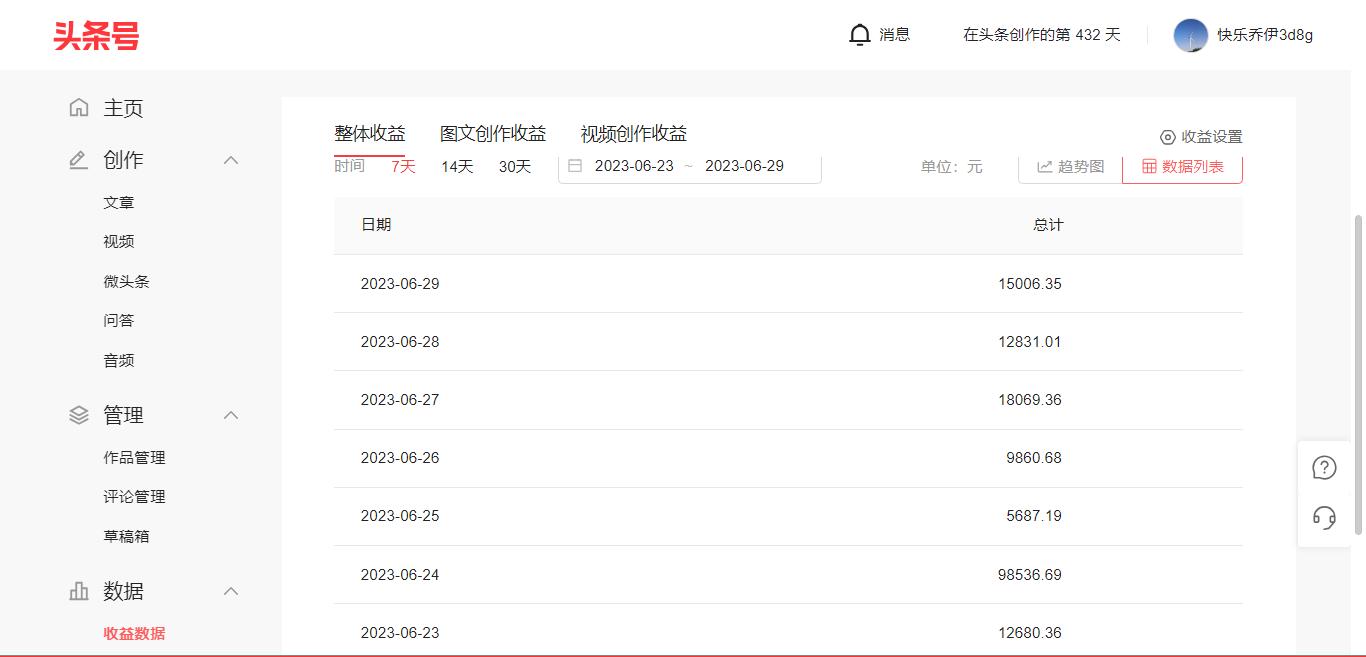Collapse the 管理 section
Screen dimensions: 1366x657
point(231,414)
